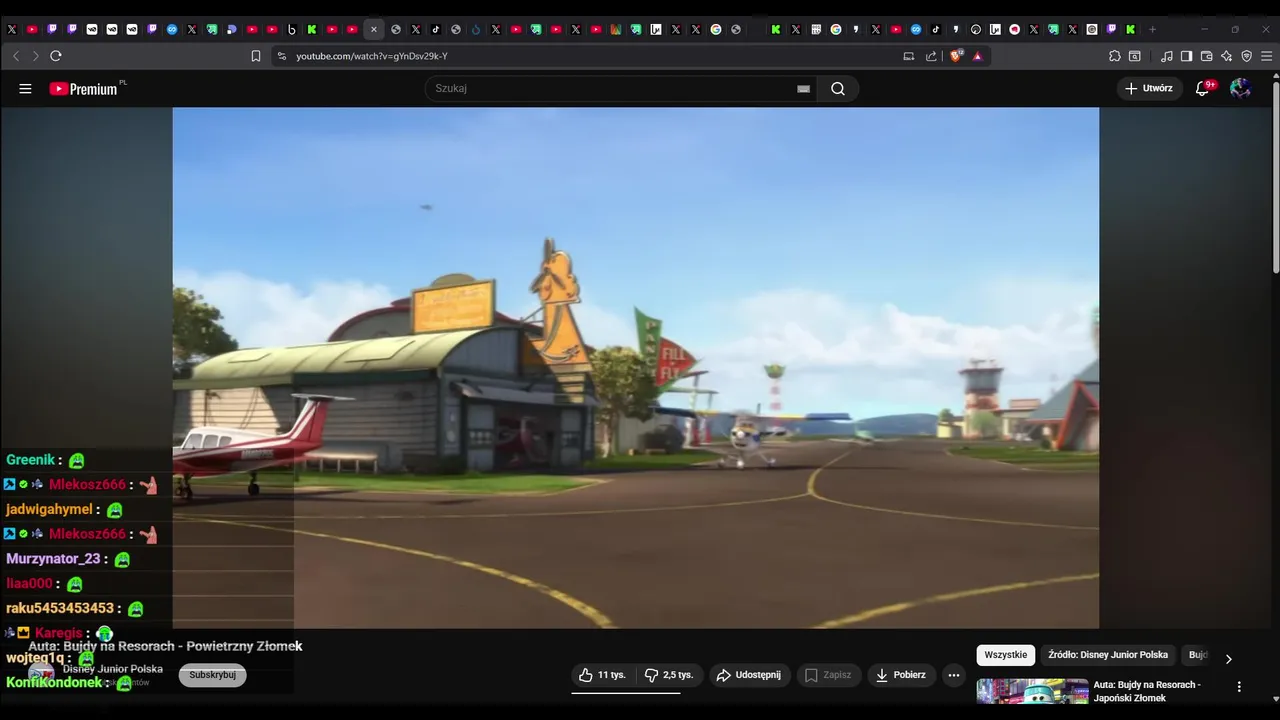Dislike the video with 2,5 tys. button
Viewport: 1280px width, 720px height.
point(669,675)
